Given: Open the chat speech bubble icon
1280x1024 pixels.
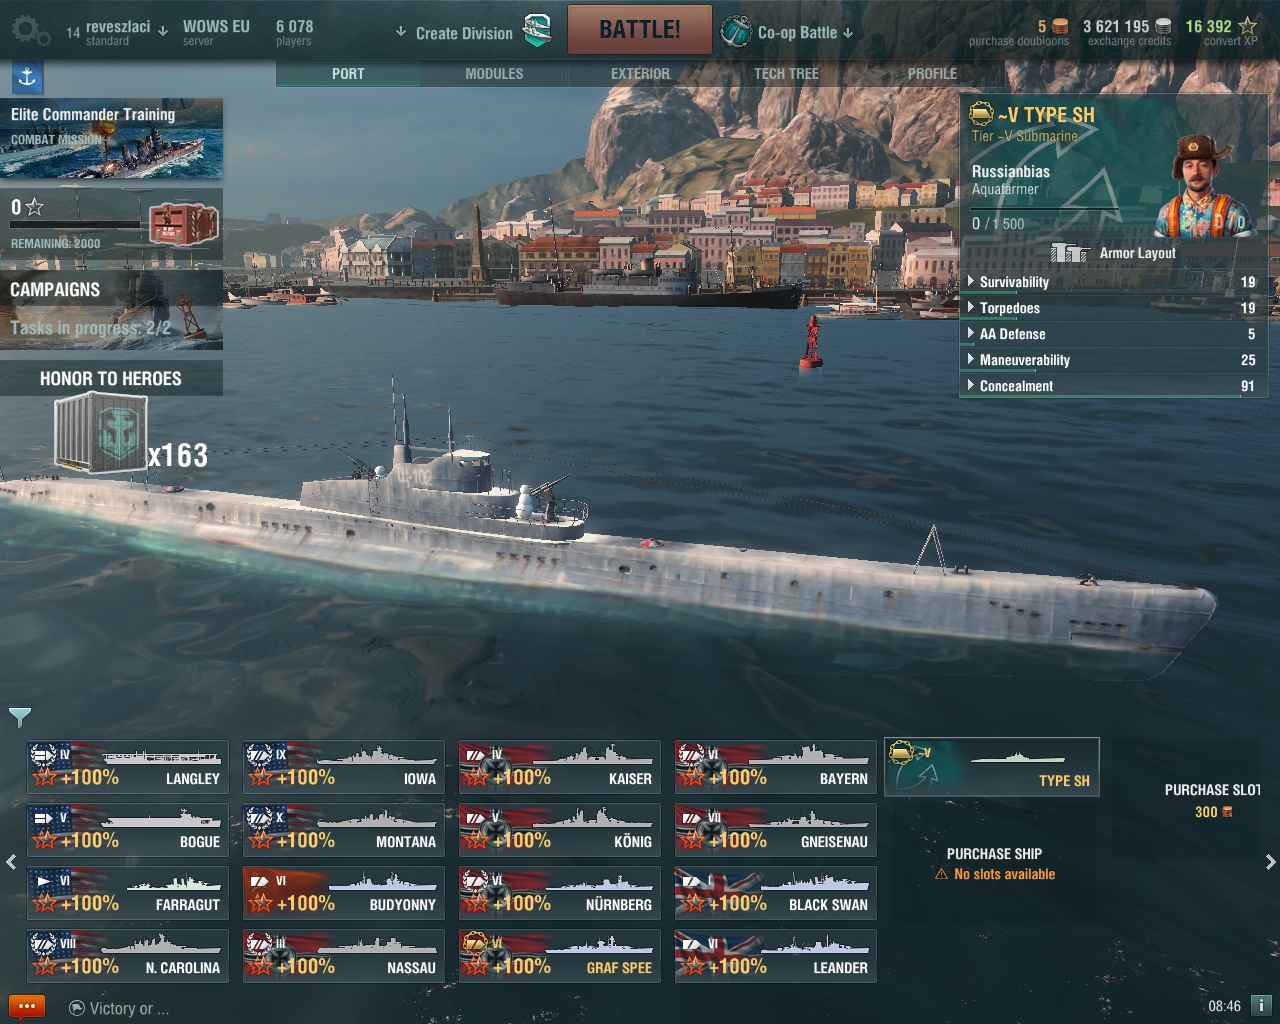Looking at the screenshot, I should (x=27, y=1006).
